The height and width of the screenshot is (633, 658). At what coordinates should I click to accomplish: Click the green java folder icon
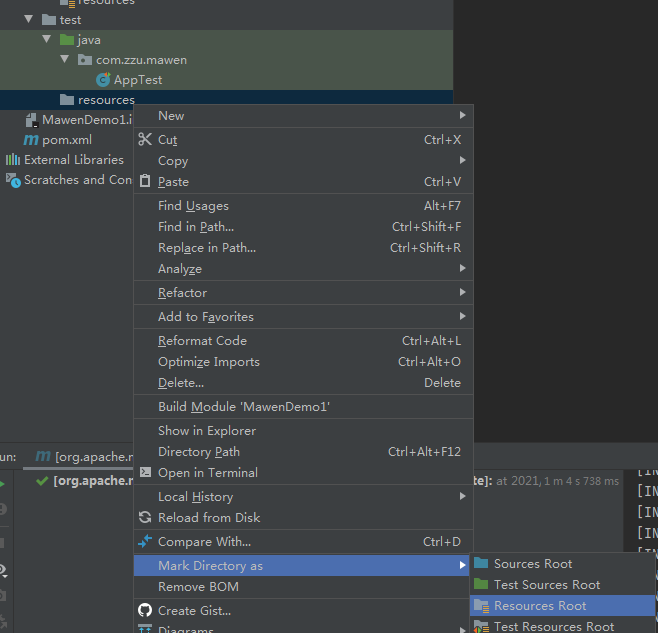(67, 39)
